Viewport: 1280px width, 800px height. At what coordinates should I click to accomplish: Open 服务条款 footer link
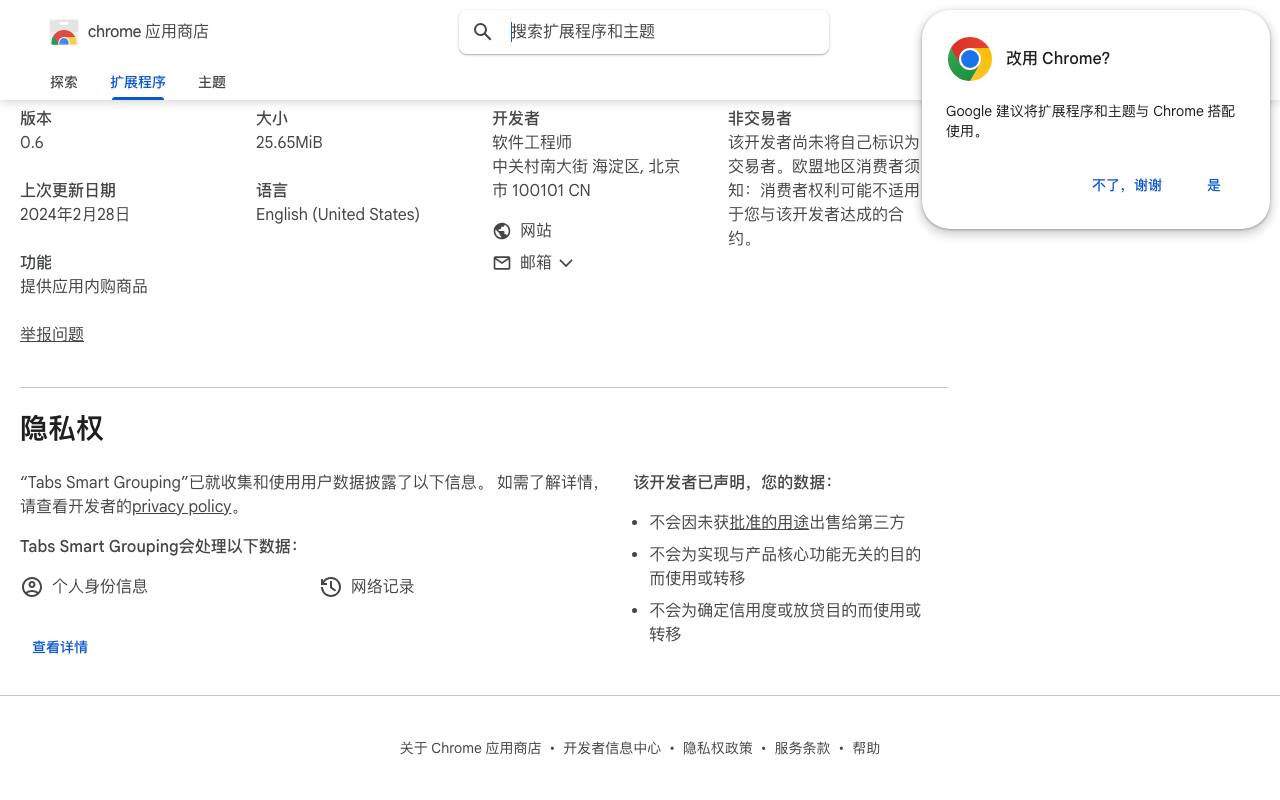[802, 748]
